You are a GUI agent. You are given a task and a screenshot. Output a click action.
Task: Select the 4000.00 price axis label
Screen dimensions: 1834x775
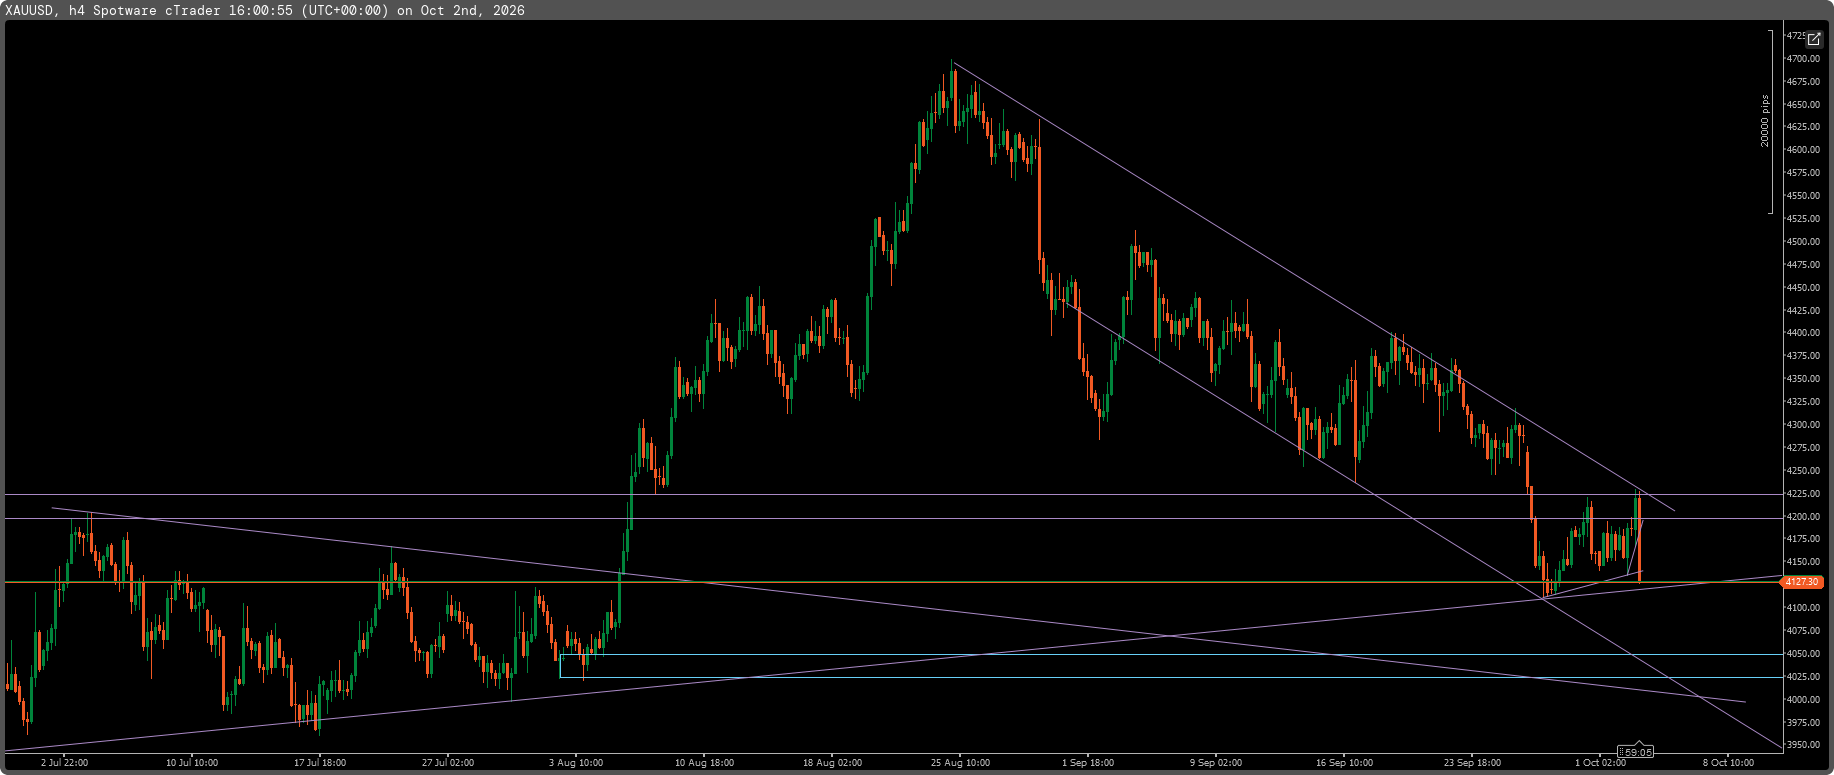click(x=1803, y=700)
